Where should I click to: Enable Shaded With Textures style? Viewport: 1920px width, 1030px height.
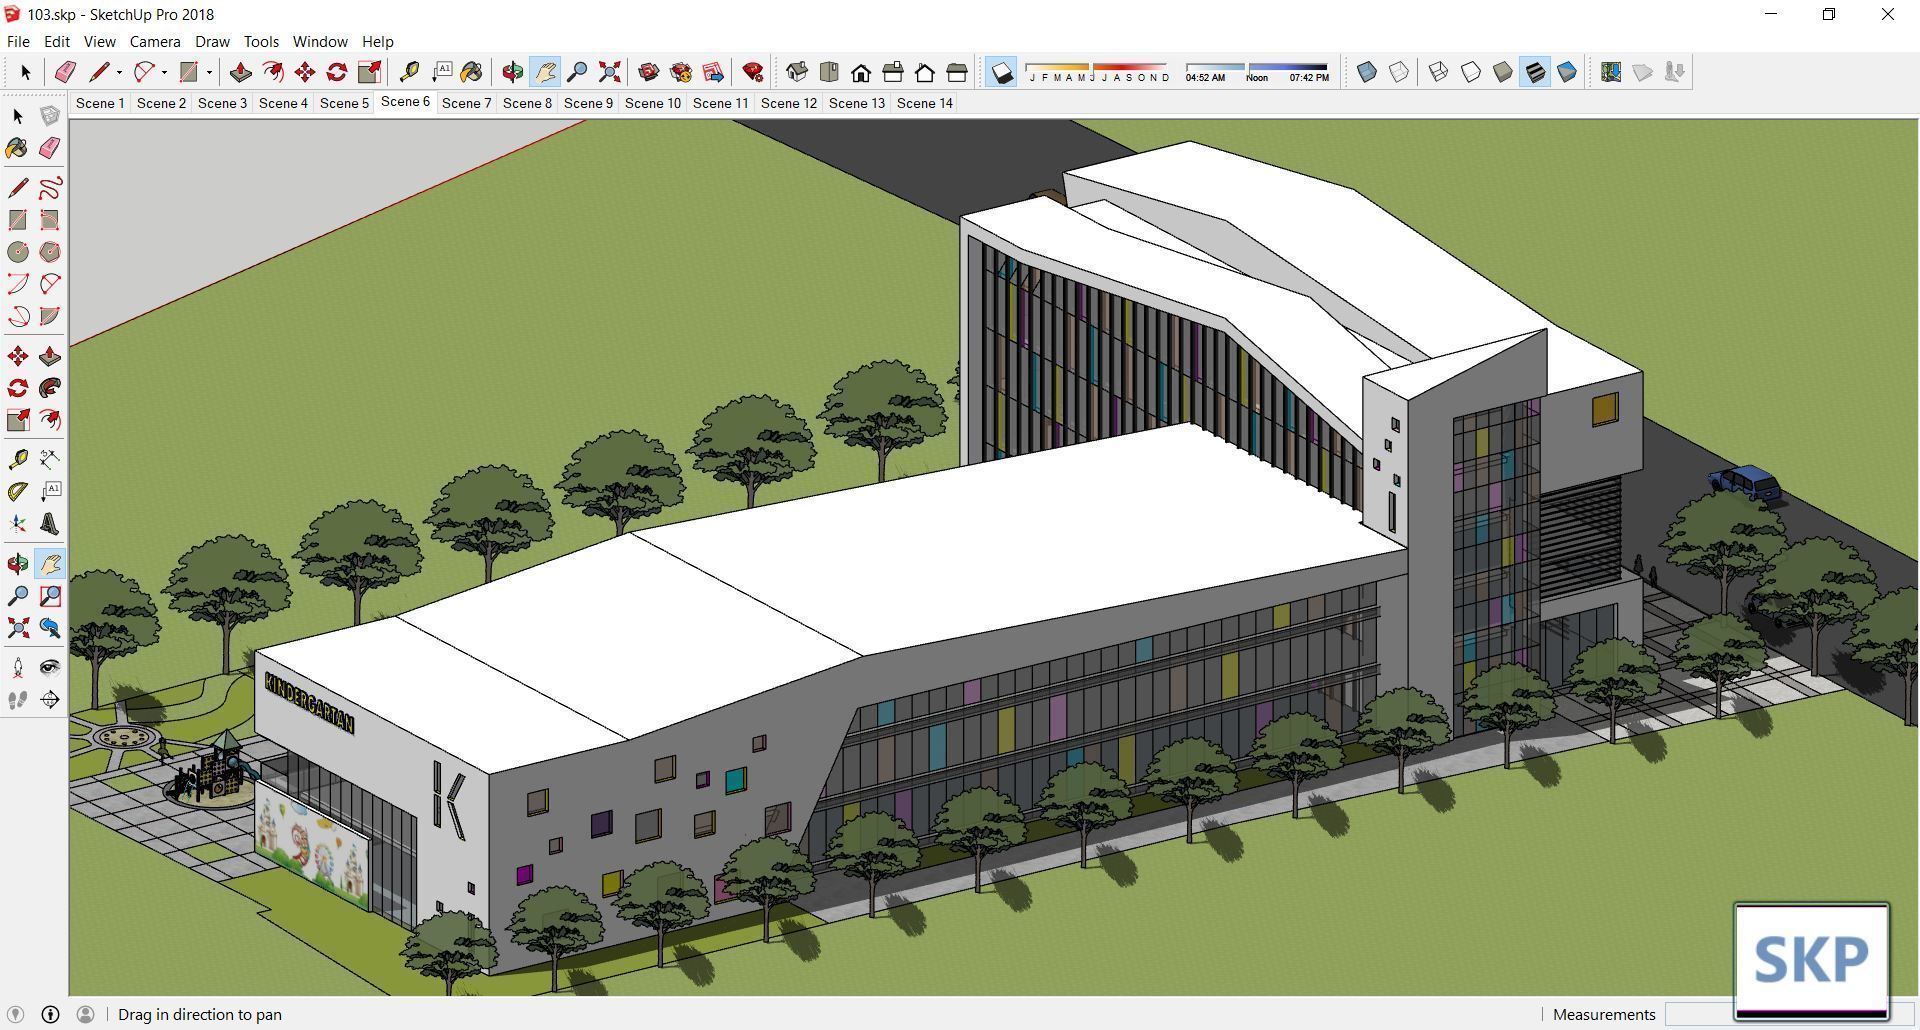1535,72
